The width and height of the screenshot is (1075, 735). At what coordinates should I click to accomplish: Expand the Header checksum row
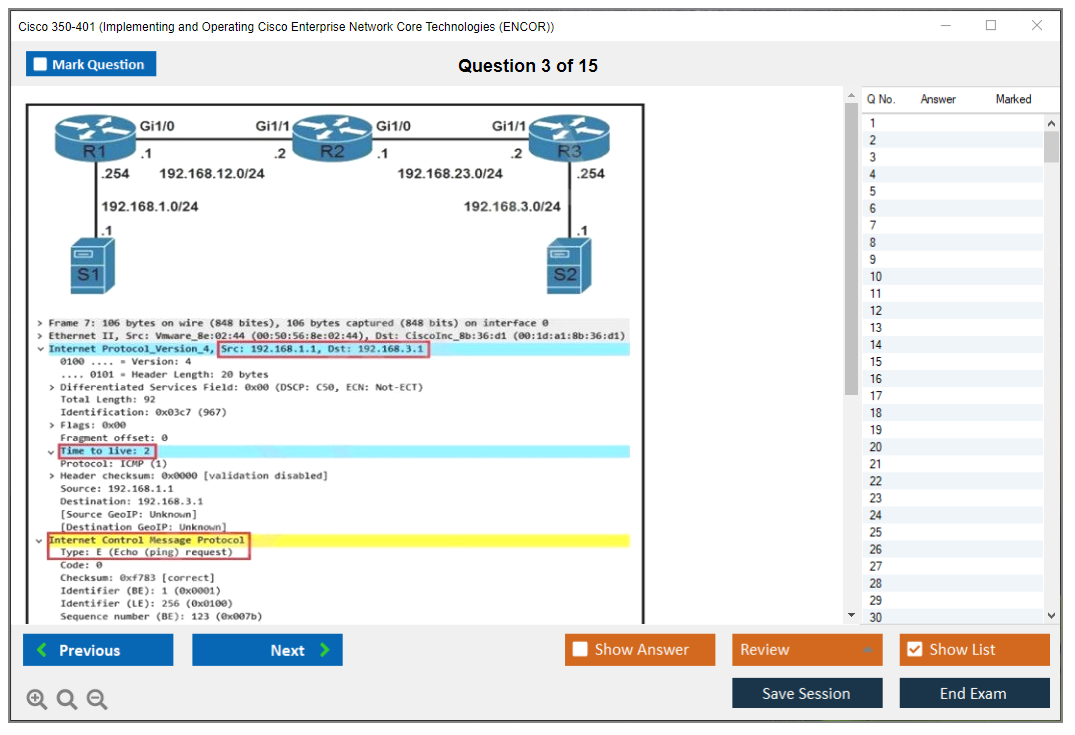(51, 476)
